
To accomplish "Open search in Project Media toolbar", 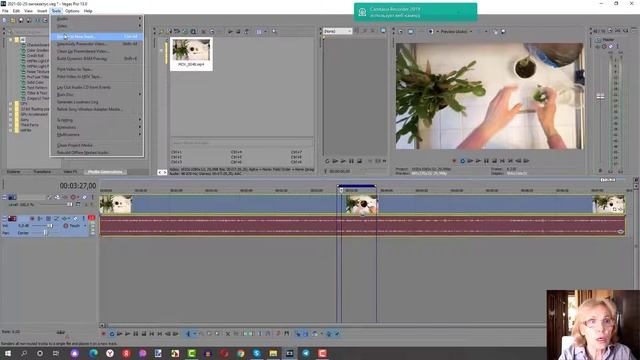I will (274, 31).
